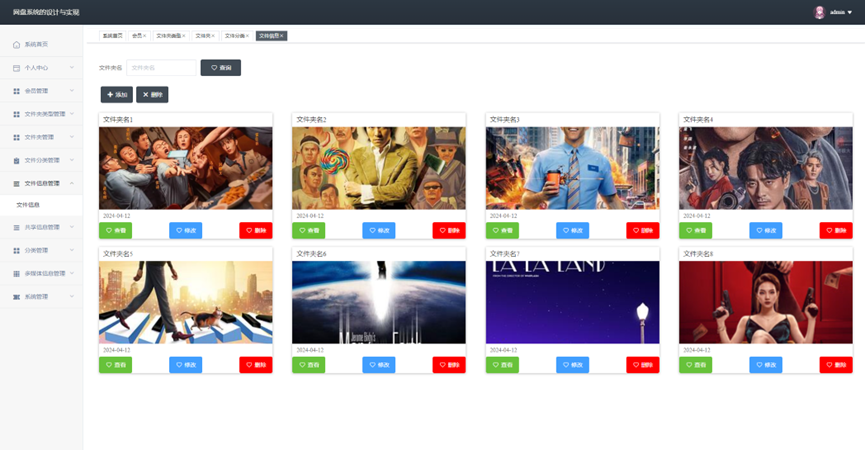Click blue 修改 button under 文件夹名2

point(379,231)
